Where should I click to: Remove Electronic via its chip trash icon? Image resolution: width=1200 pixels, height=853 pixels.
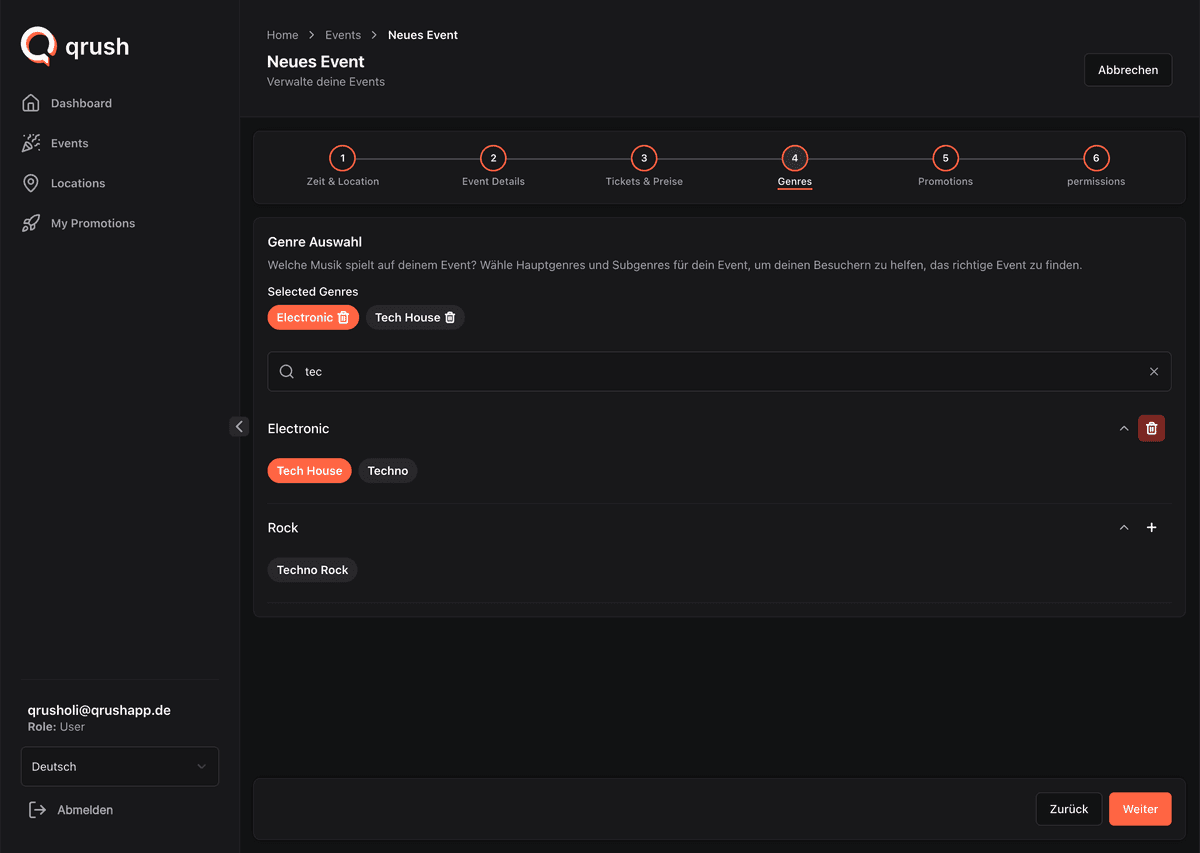point(343,317)
